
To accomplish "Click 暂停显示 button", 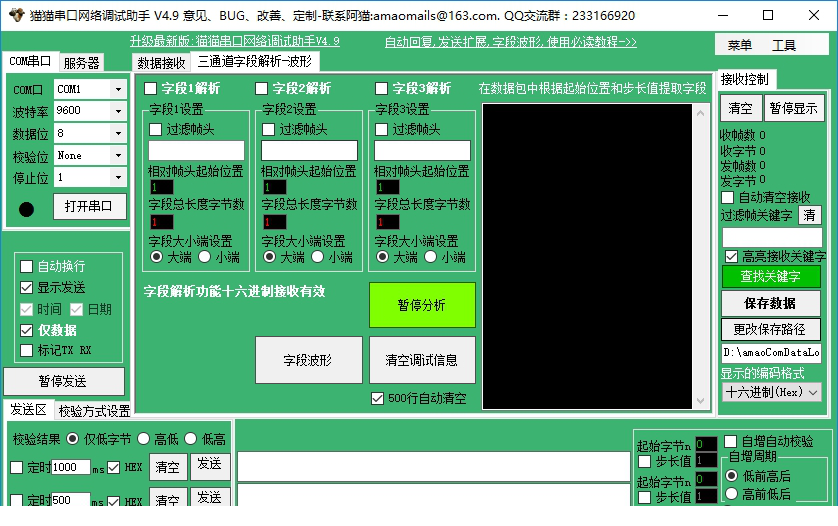I will pyautogui.click(x=794, y=109).
